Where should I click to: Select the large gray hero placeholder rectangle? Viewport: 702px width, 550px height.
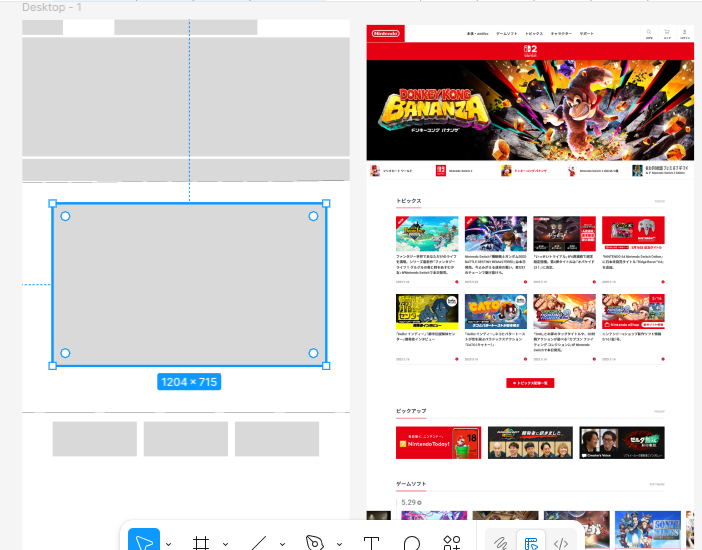186,97
